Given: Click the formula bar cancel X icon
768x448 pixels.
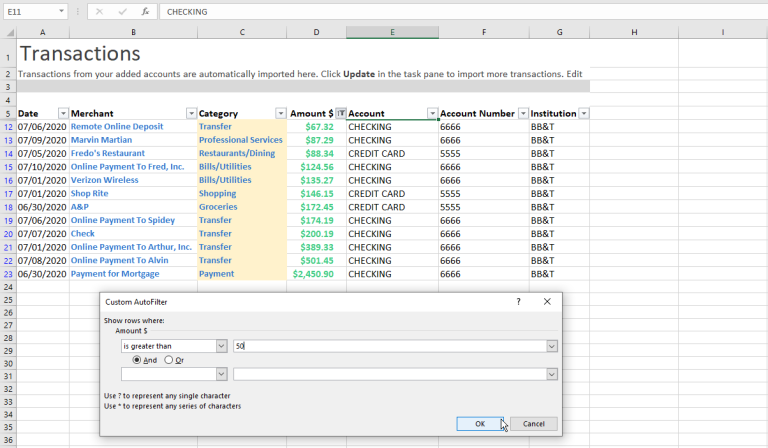Looking at the screenshot, I should click(x=99, y=11).
